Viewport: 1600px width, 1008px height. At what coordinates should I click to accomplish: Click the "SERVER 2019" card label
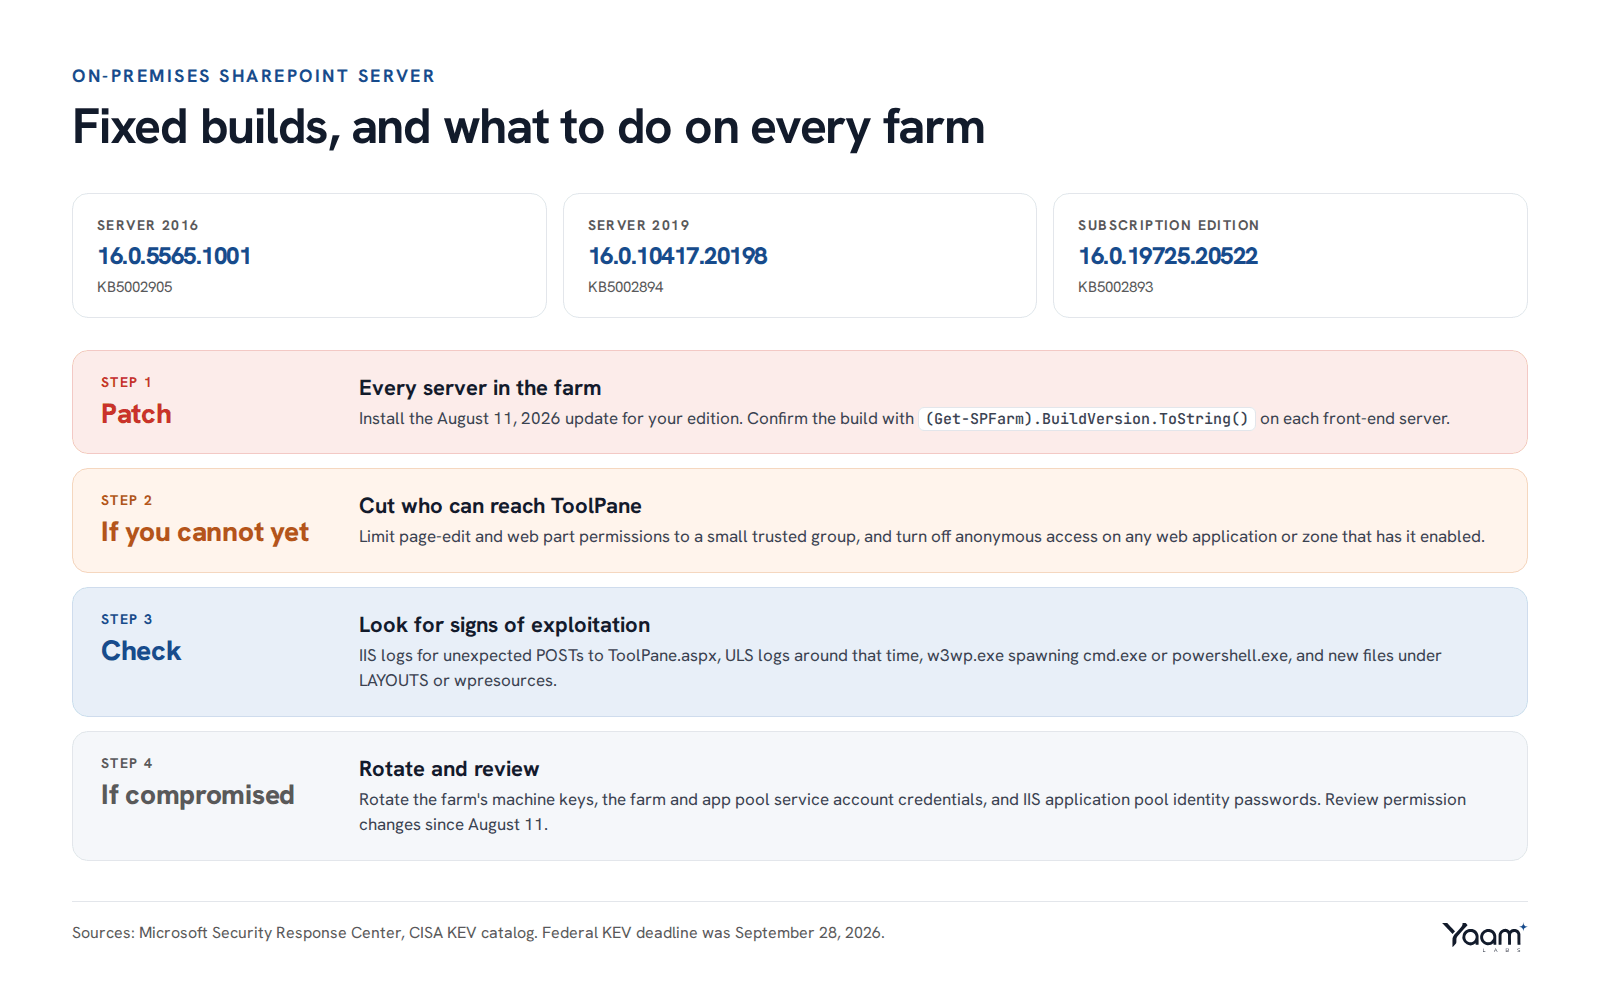pyautogui.click(x=639, y=225)
